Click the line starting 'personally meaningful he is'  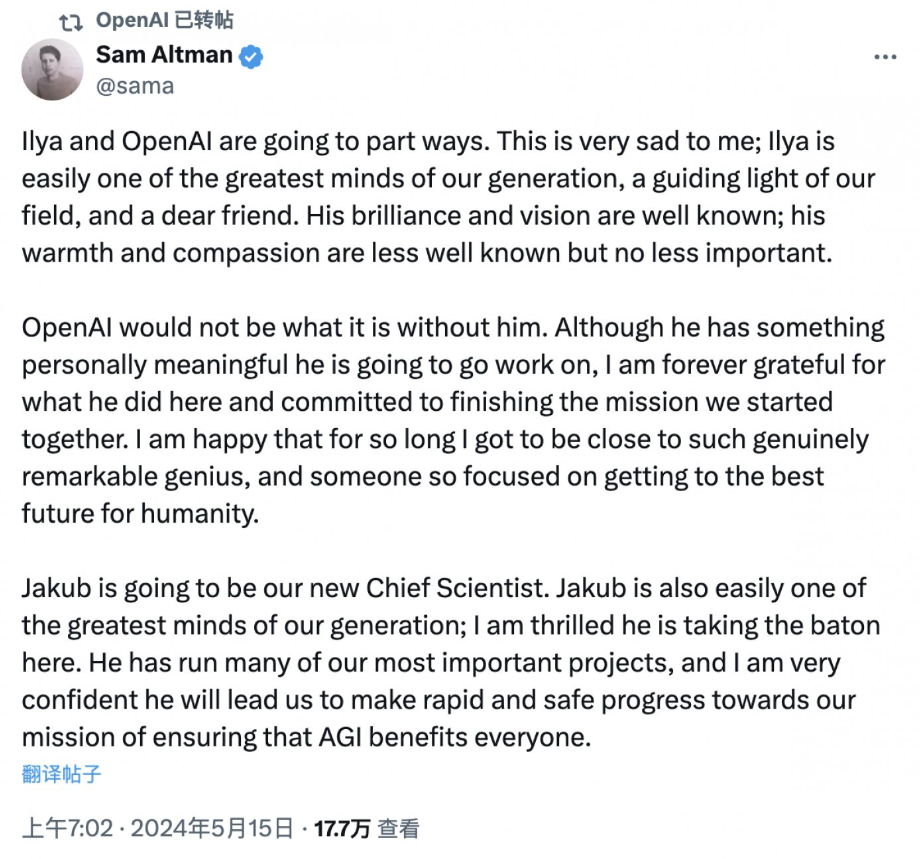[454, 365]
